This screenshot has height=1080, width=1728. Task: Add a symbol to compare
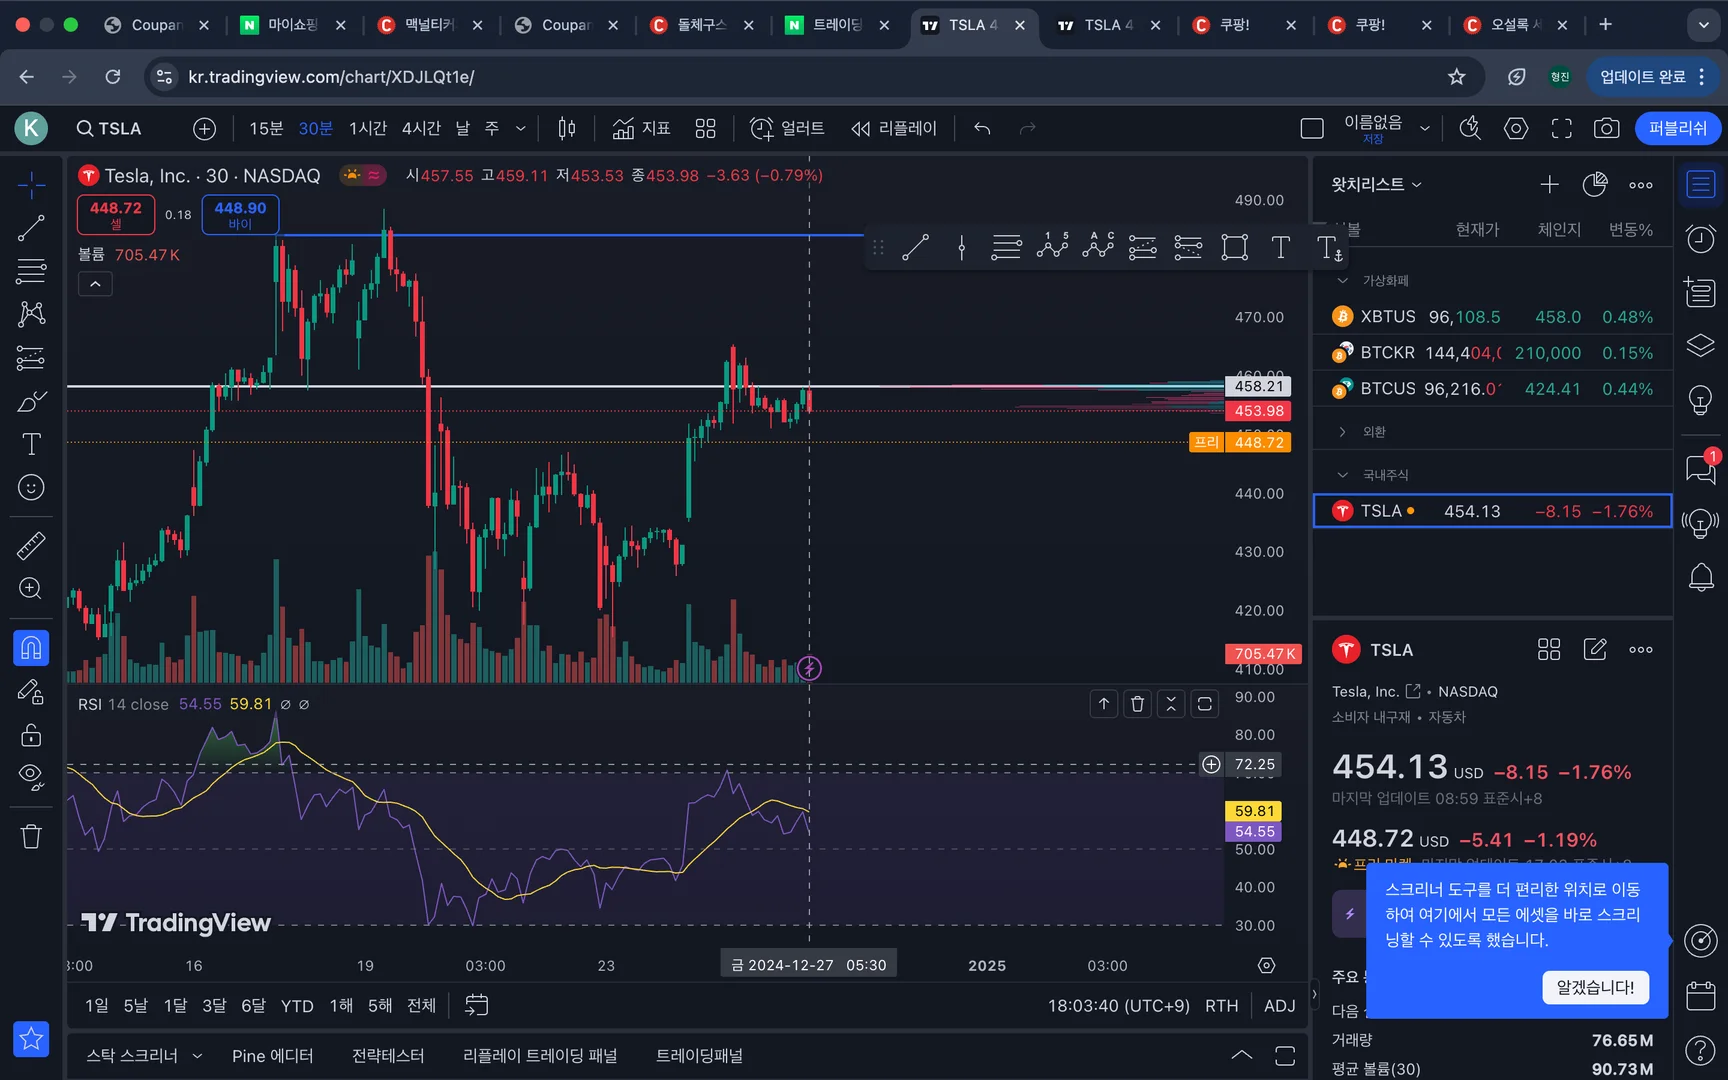pyautogui.click(x=204, y=128)
